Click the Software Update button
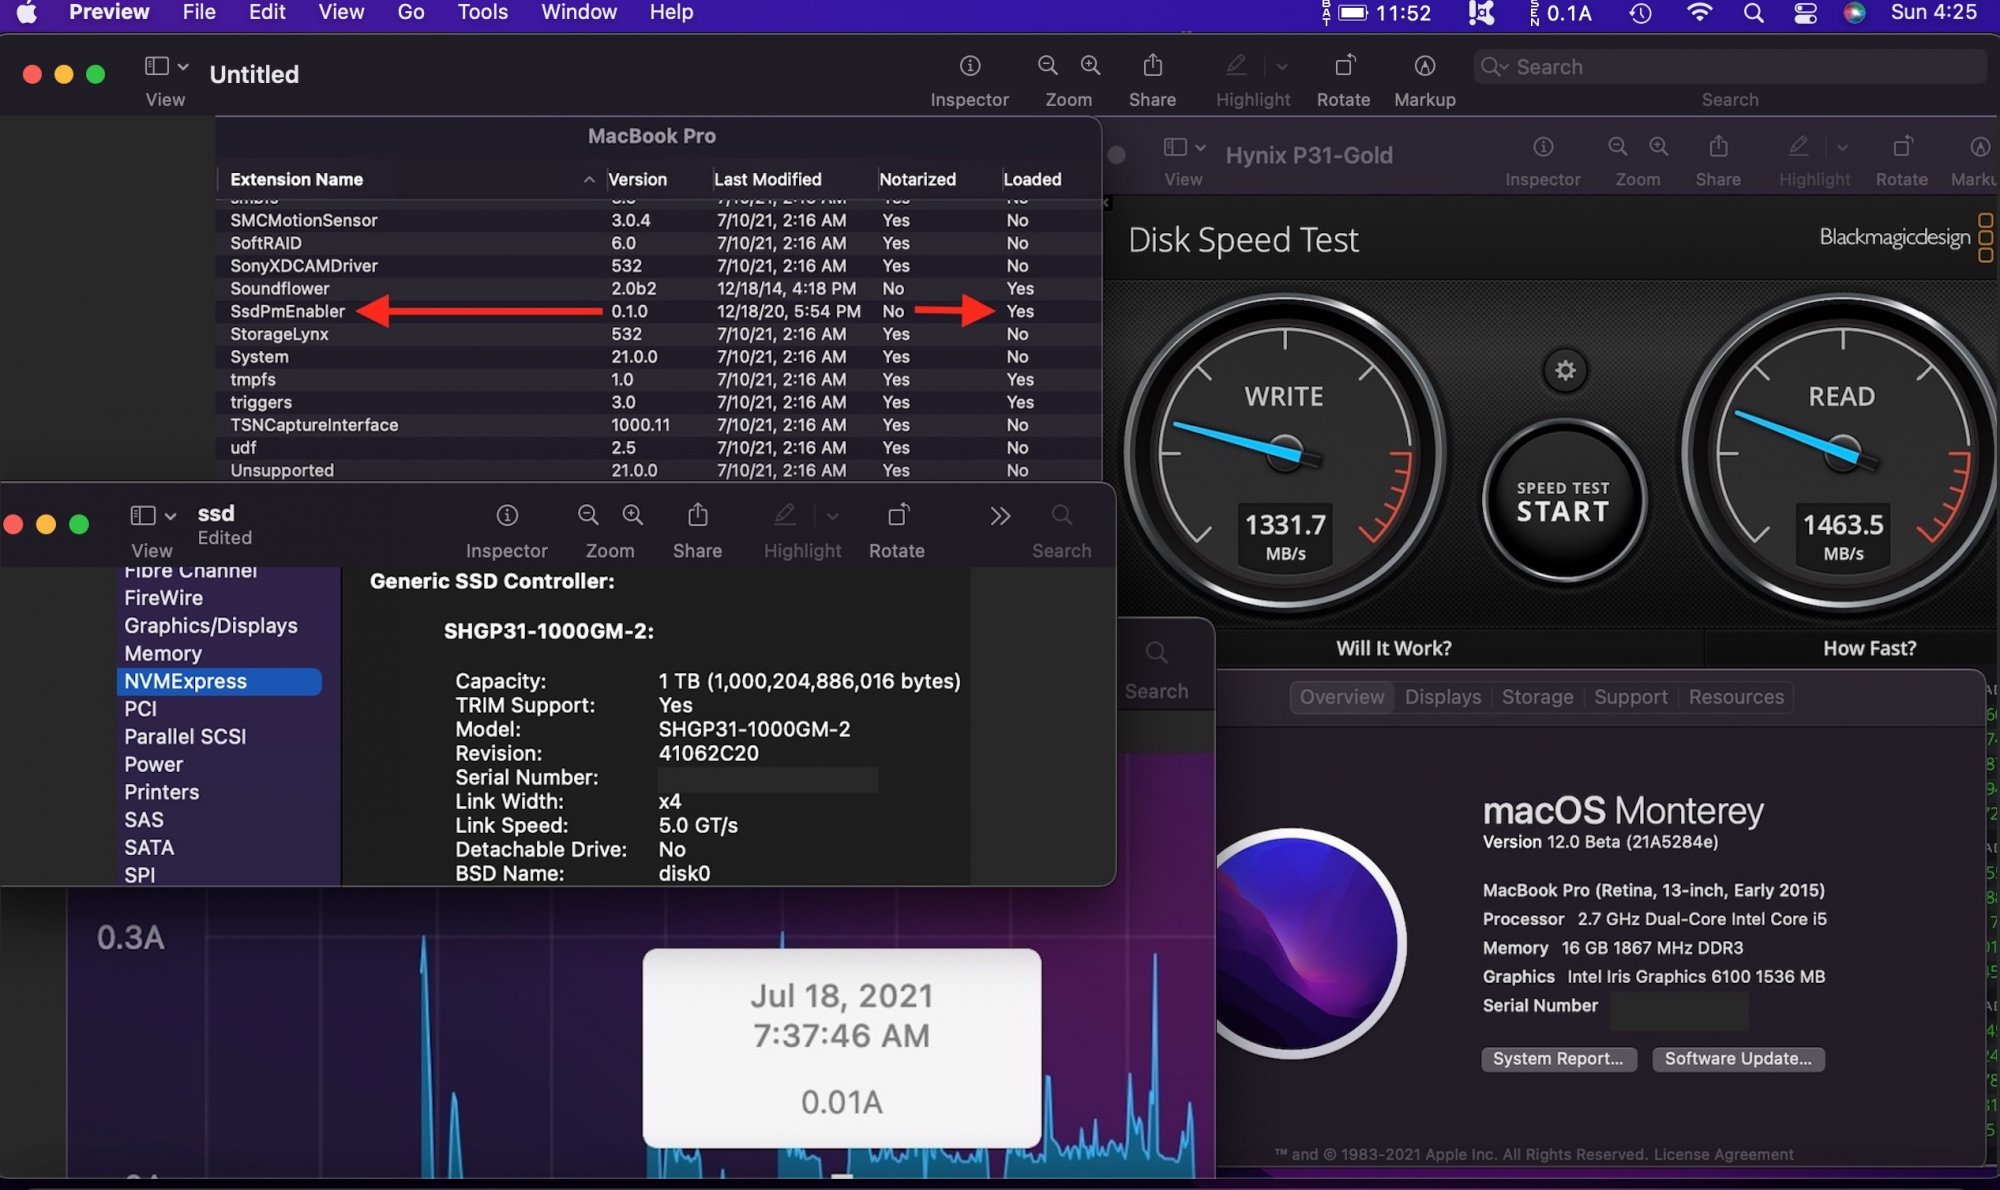This screenshot has height=1190, width=2000. click(x=1737, y=1059)
